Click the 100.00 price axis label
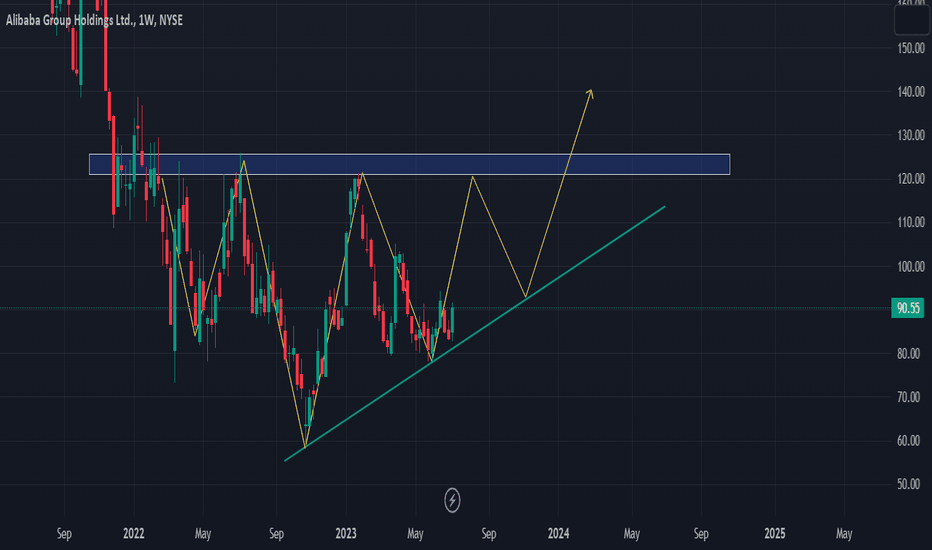The height and width of the screenshot is (550, 932). (911, 266)
